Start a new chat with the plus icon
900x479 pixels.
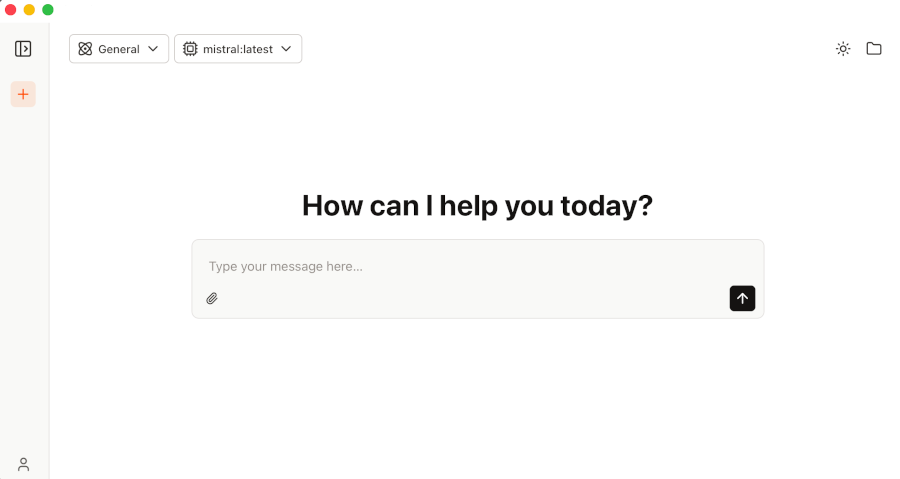(x=23, y=94)
